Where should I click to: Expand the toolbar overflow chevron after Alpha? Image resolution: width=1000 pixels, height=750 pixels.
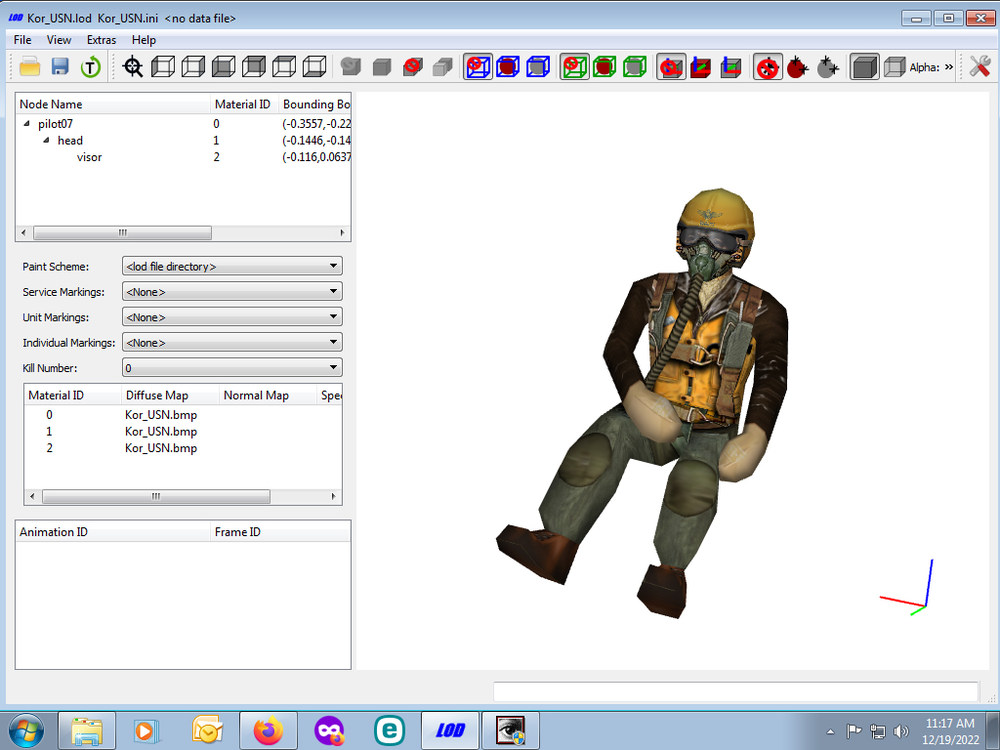click(949, 66)
